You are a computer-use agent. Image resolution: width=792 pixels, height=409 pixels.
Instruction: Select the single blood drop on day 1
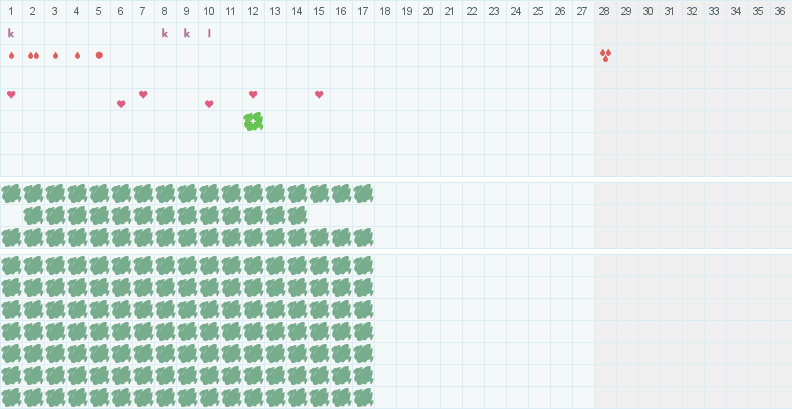[x=11, y=55]
